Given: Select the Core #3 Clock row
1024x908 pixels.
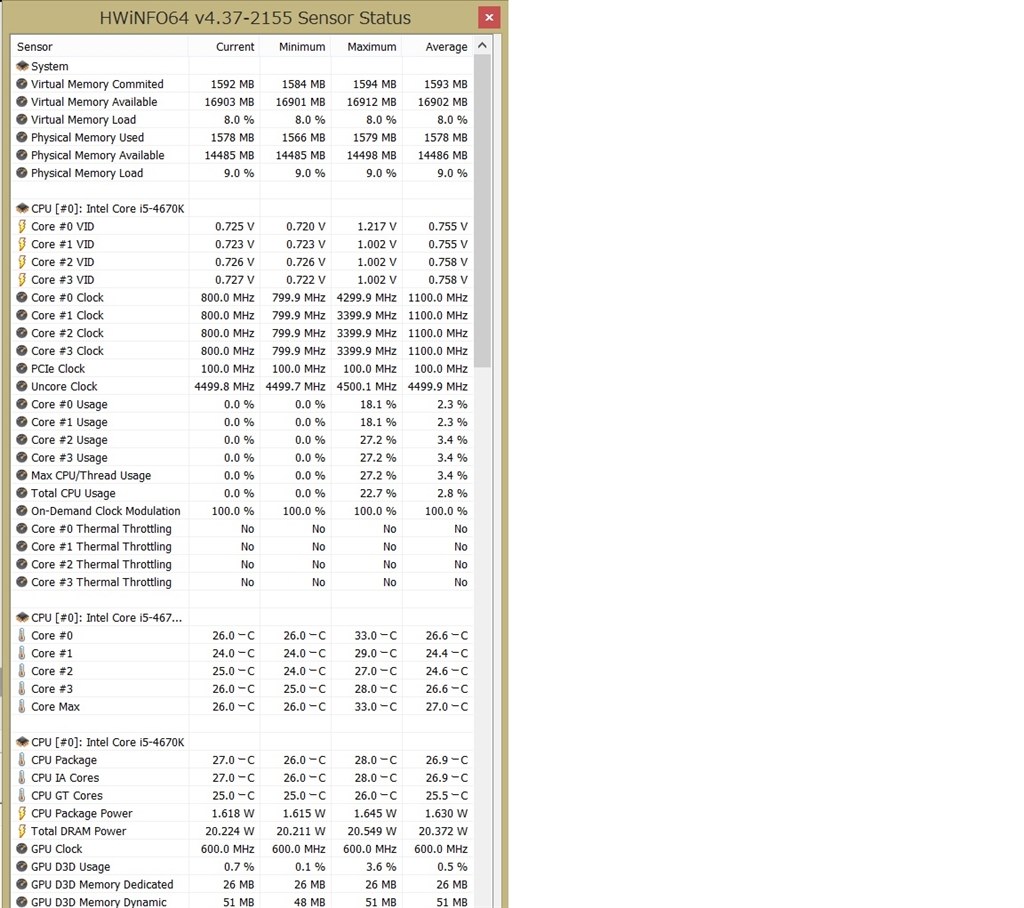Looking at the screenshot, I should coord(242,351).
